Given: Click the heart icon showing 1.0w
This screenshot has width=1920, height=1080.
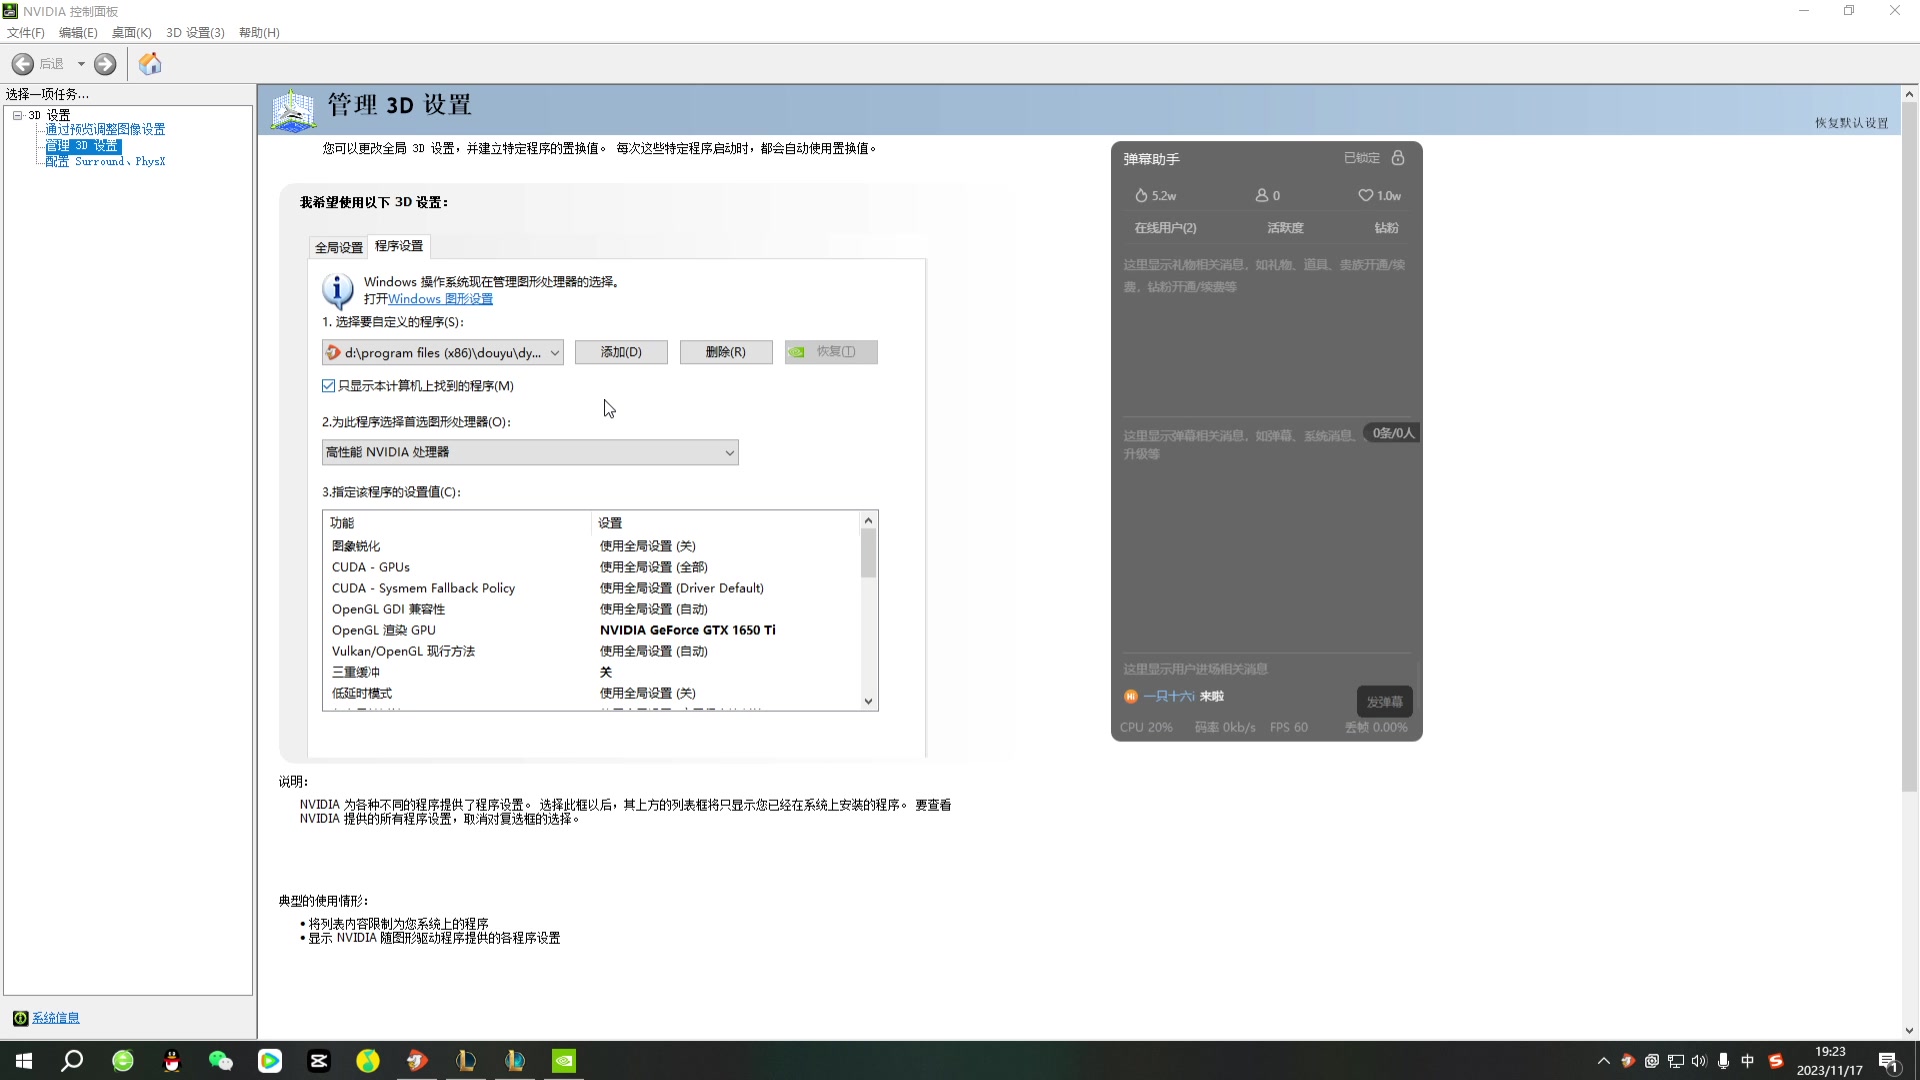Looking at the screenshot, I should click(x=1365, y=195).
